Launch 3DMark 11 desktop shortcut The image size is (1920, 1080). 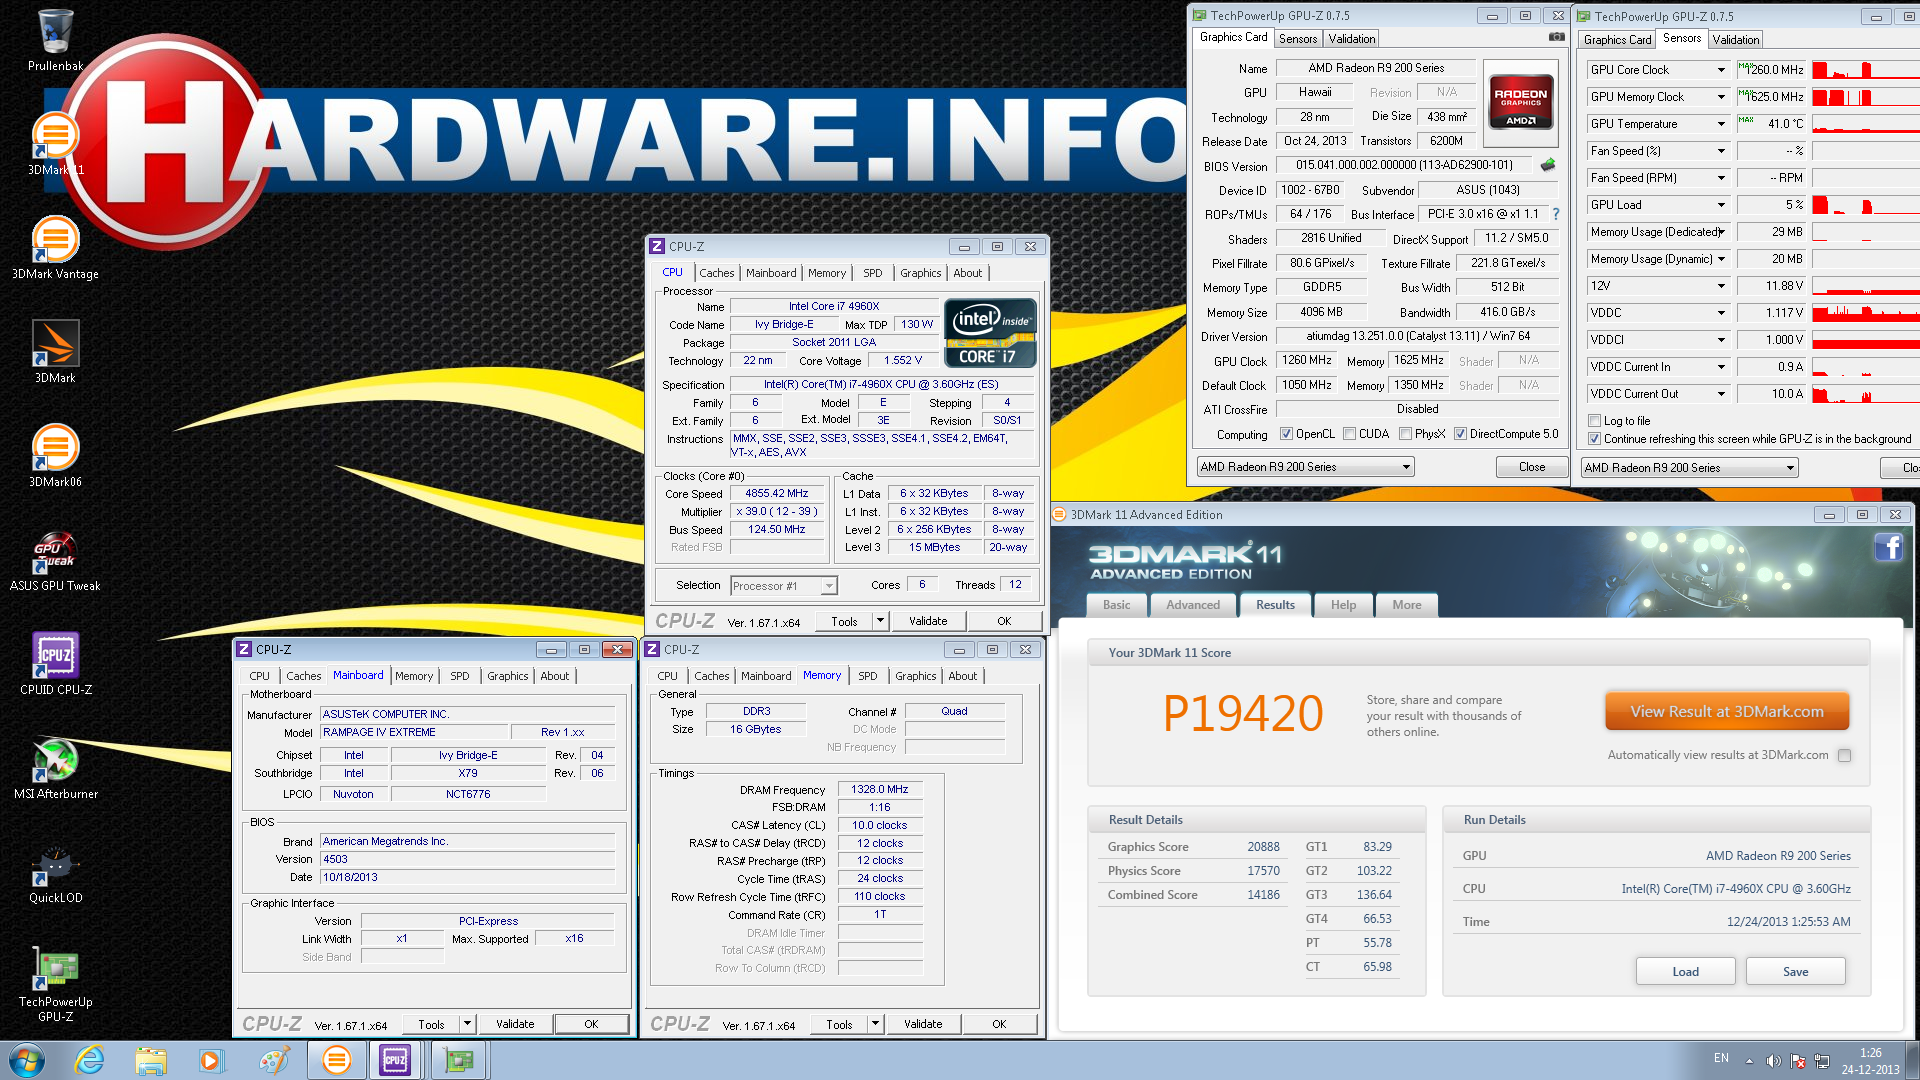click(x=55, y=144)
